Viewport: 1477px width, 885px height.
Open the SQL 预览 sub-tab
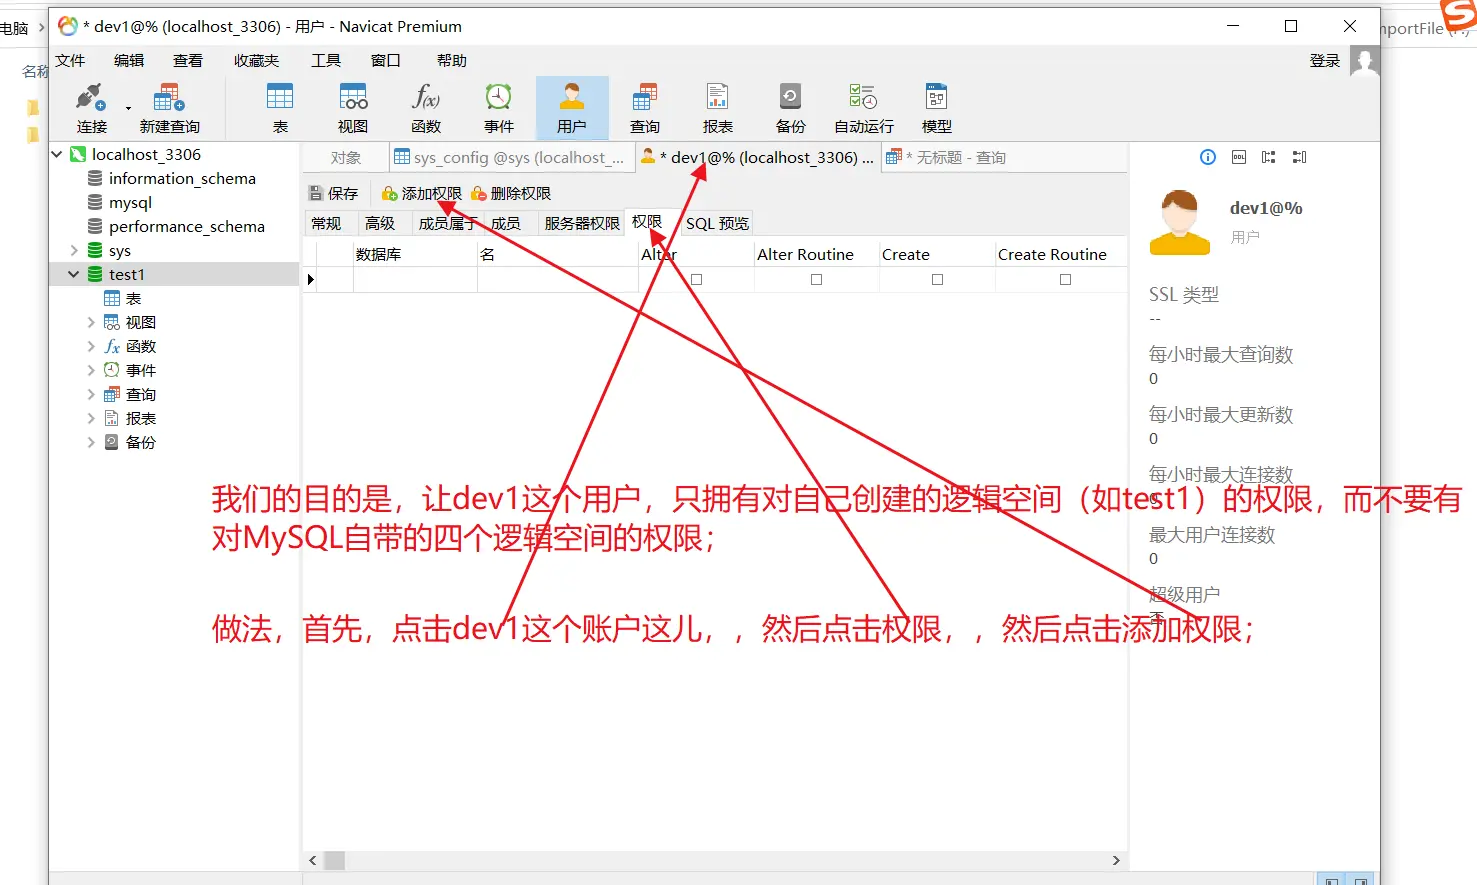click(717, 223)
